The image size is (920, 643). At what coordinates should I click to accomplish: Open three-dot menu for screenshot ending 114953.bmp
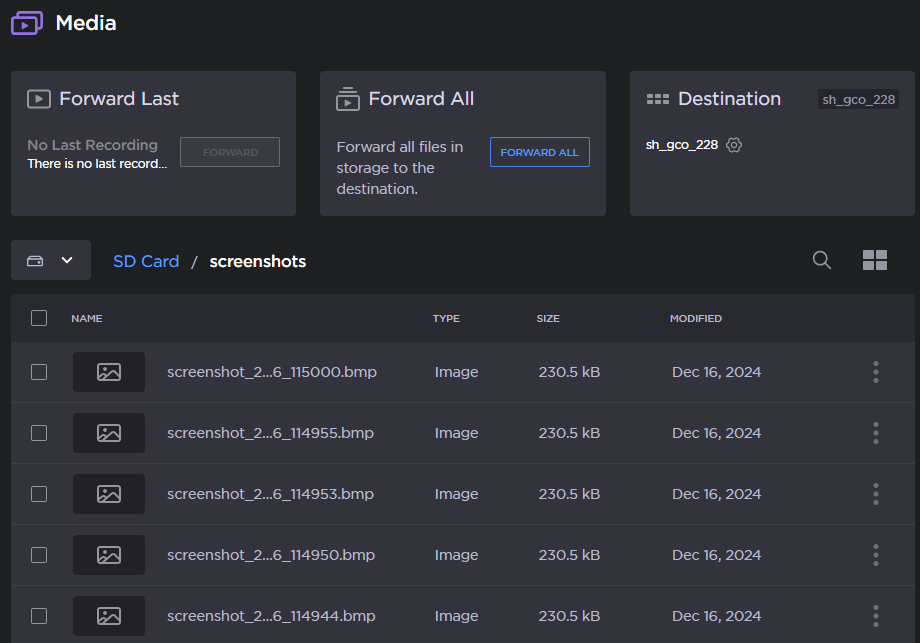875,494
